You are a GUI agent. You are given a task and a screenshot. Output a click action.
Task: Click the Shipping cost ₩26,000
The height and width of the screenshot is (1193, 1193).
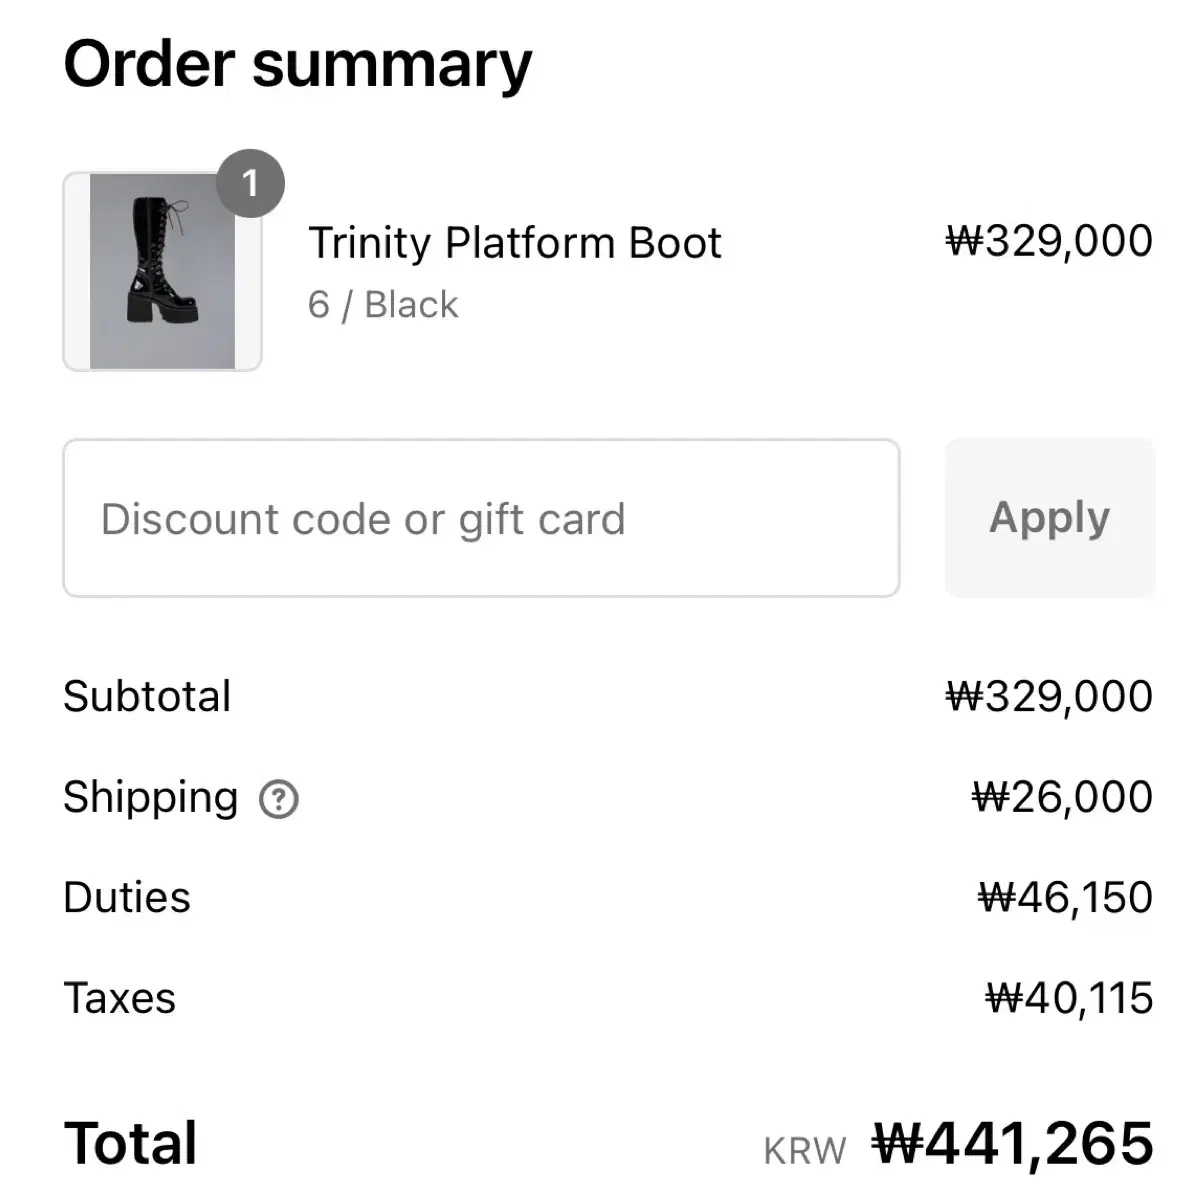(x=1062, y=797)
